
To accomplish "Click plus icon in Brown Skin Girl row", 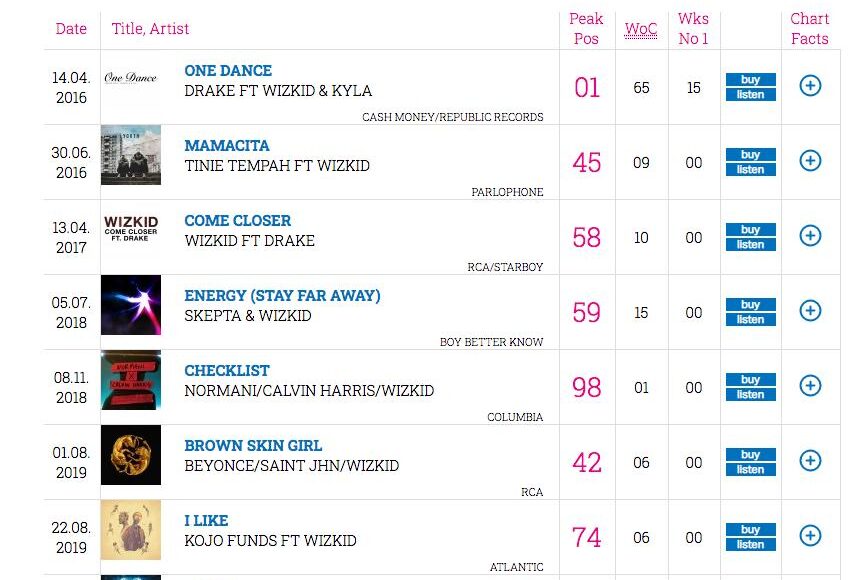I will (x=810, y=461).
